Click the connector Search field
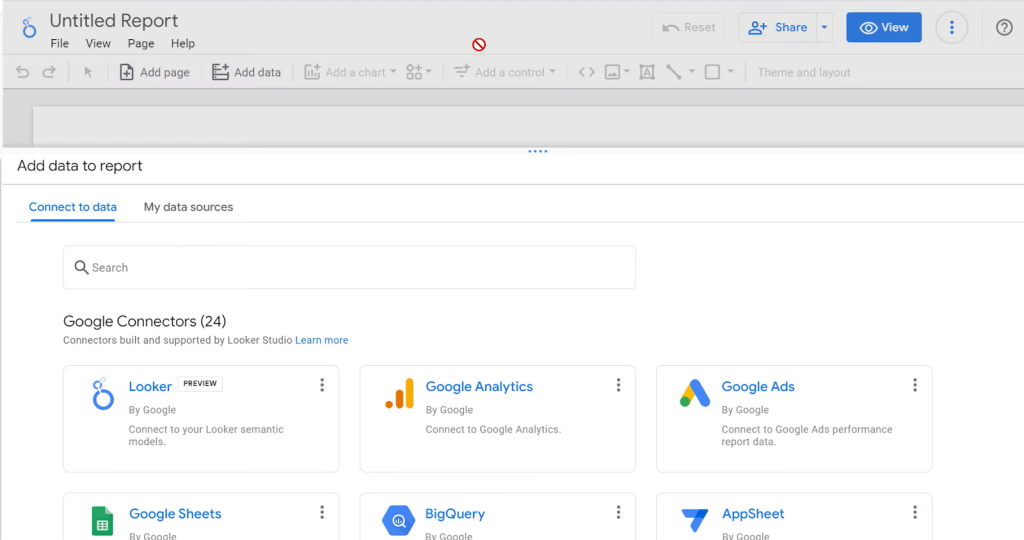Viewport: 1024px width, 540px height. pyautogui.click(x=349, y=267)
